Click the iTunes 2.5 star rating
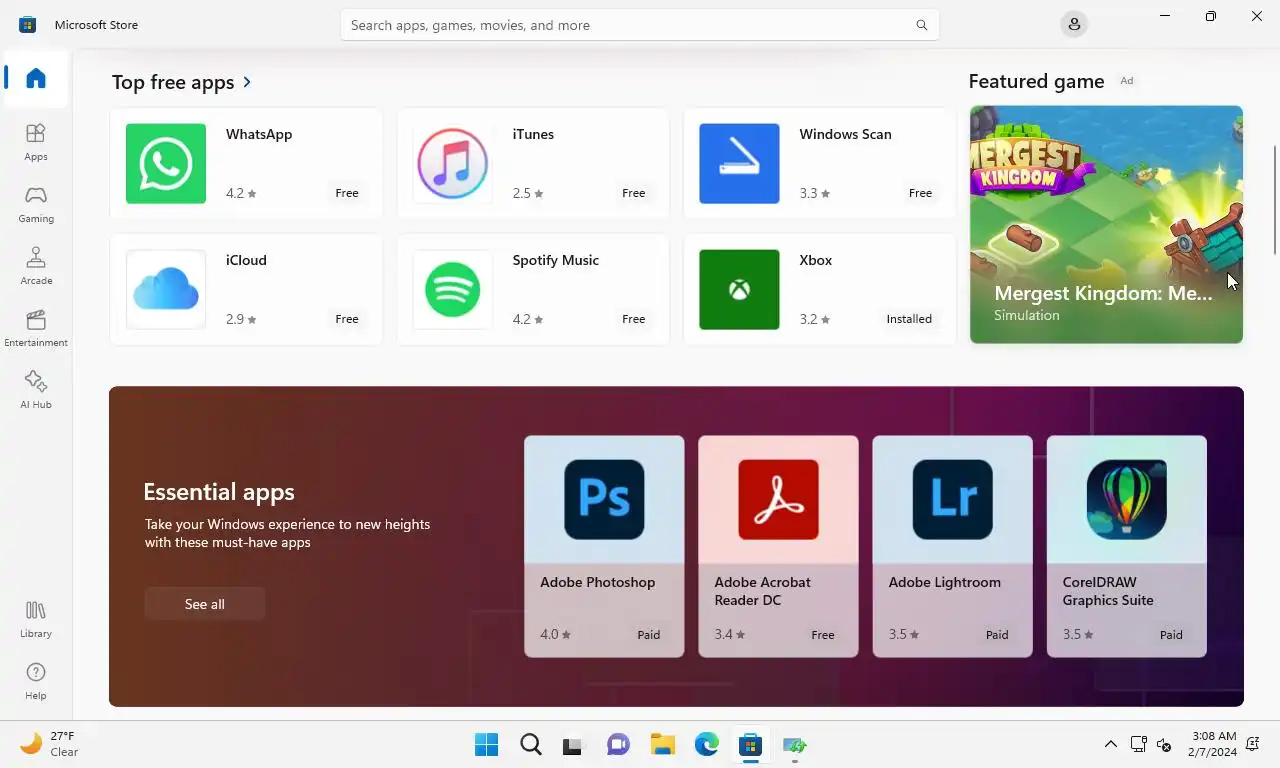 click(x=528, y=193)
